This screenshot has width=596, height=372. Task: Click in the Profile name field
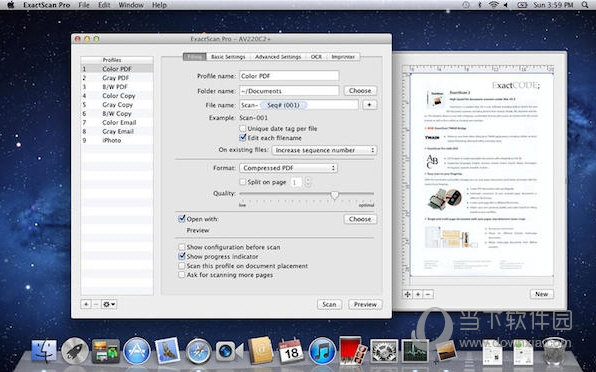[289, 76]
